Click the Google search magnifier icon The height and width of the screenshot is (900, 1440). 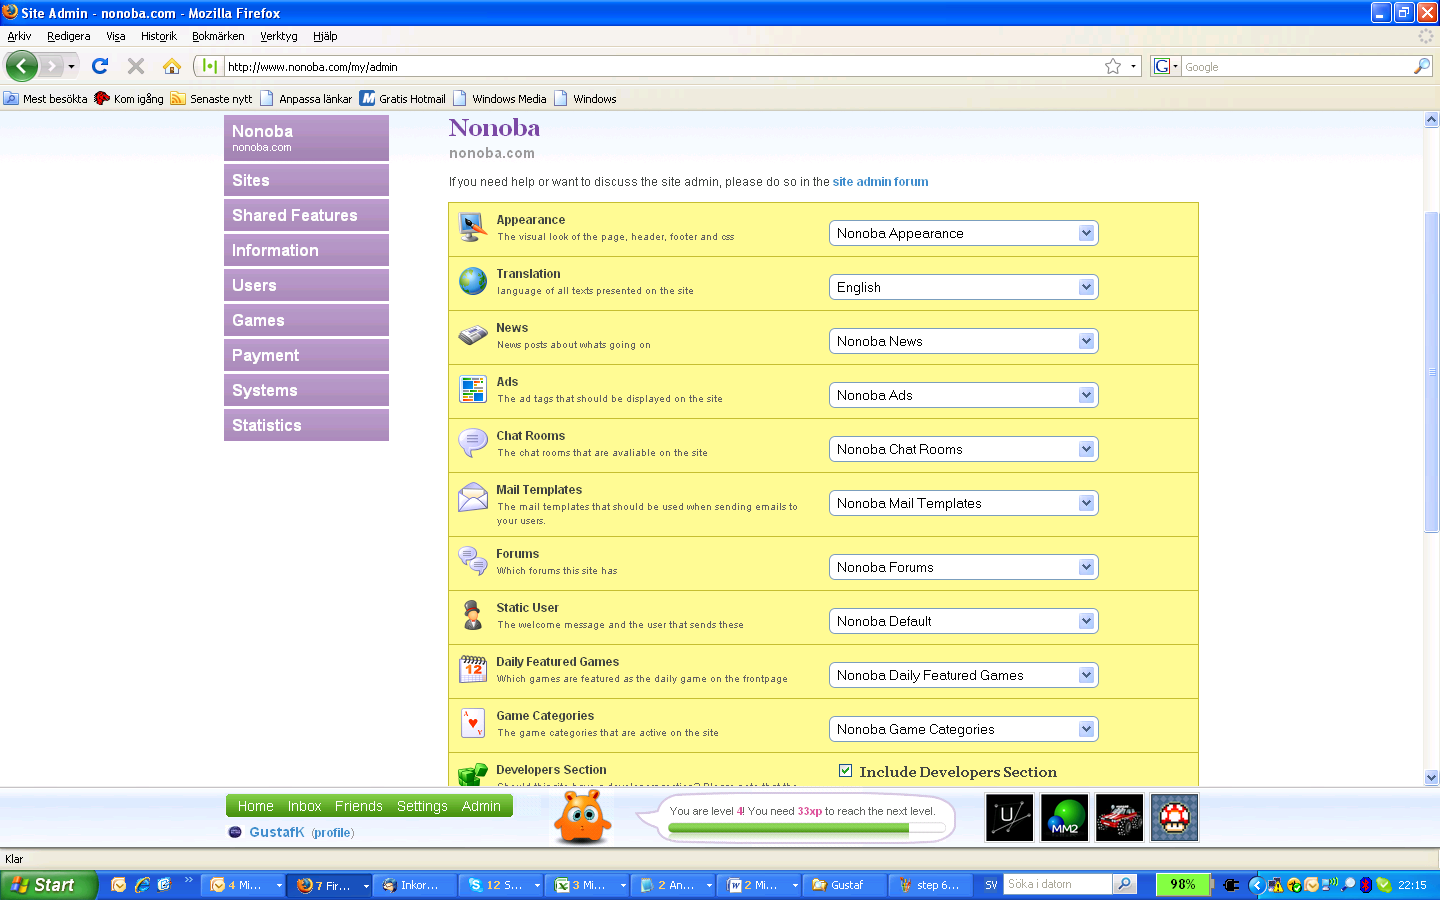[x=1422, y=66]
